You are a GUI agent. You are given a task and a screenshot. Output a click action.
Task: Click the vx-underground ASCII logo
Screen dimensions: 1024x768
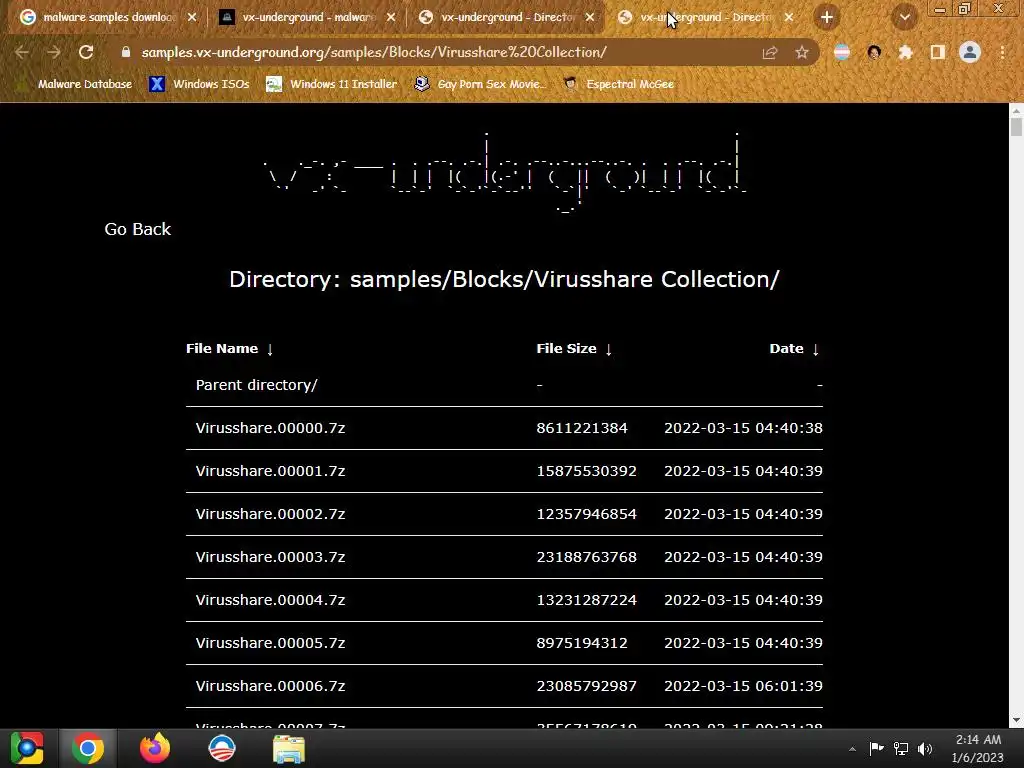pos(504,171)
